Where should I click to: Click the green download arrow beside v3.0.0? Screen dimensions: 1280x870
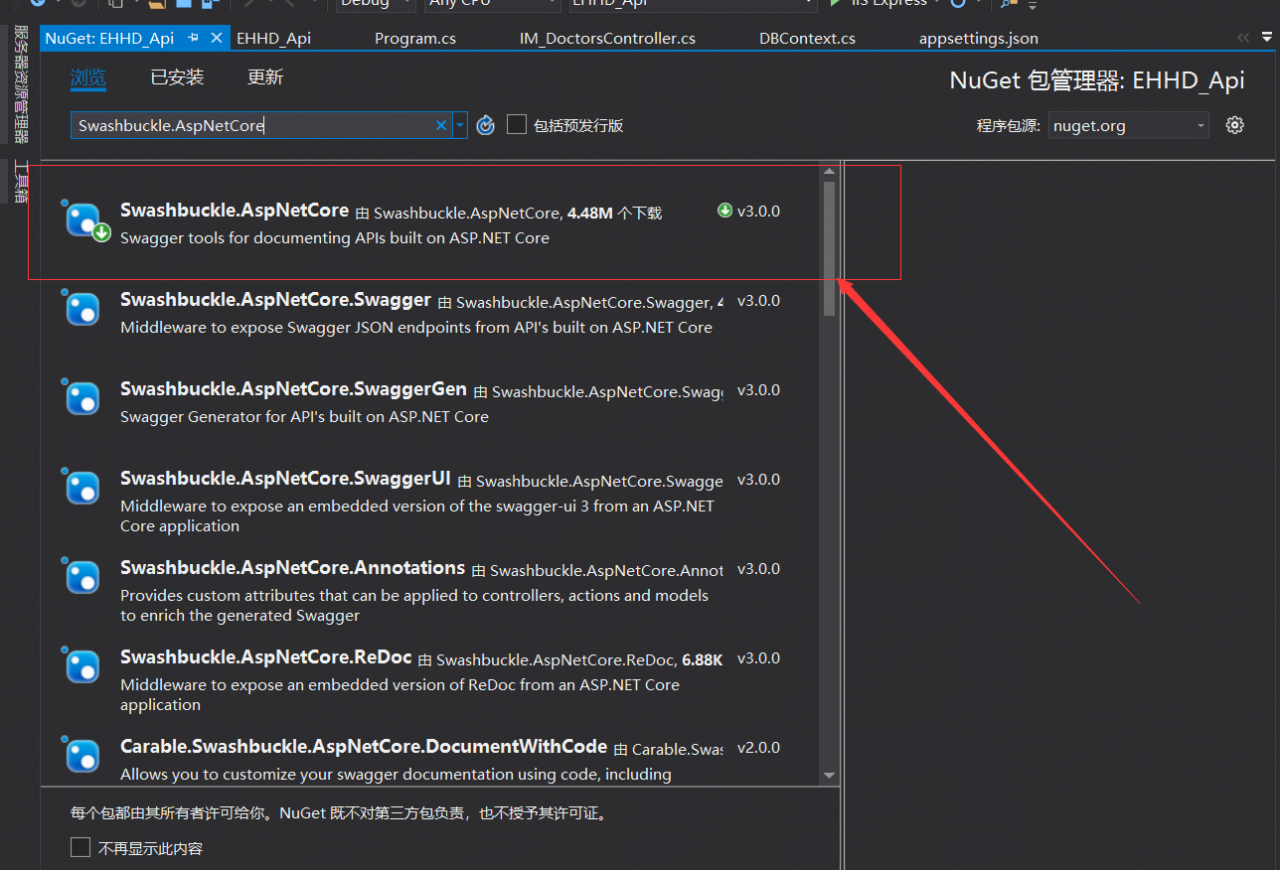tap(725, 211)
